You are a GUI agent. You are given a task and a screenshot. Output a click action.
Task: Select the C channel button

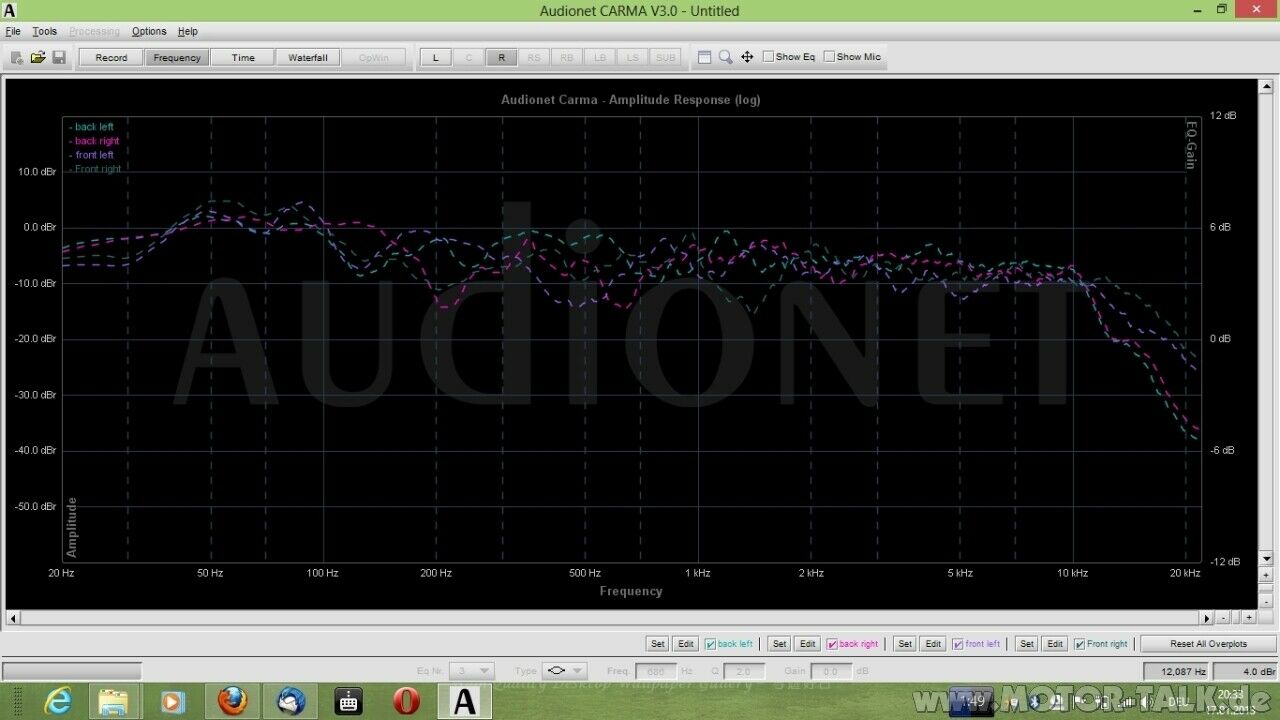coord(468,57)
